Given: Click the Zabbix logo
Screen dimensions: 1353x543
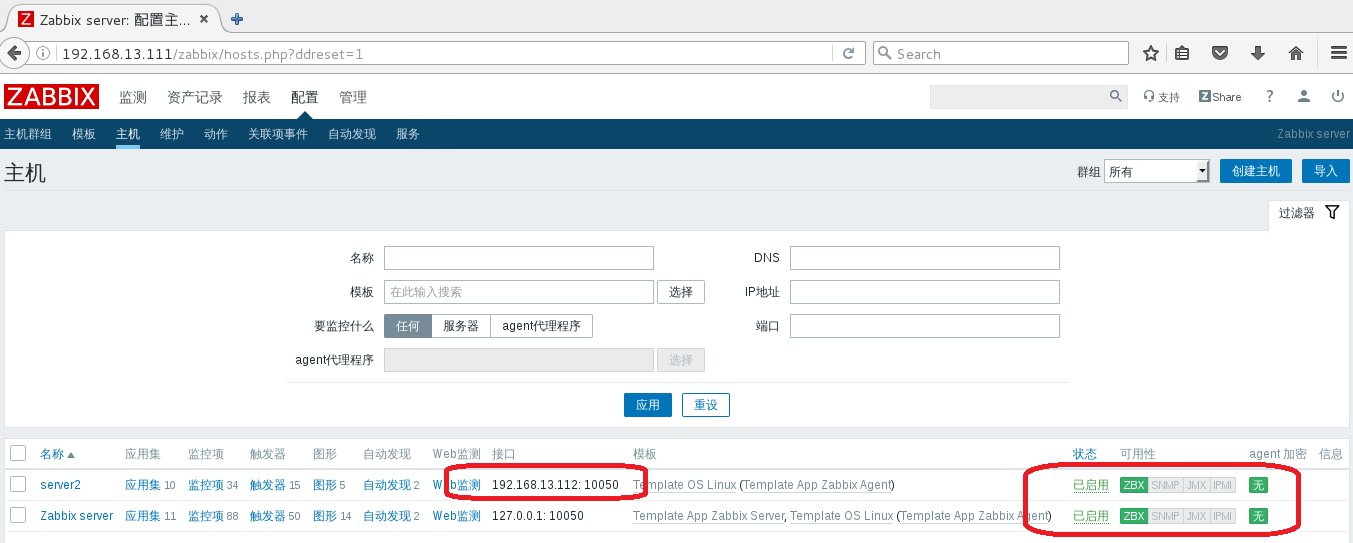Looking at the screenshot, I should (51, 97).
